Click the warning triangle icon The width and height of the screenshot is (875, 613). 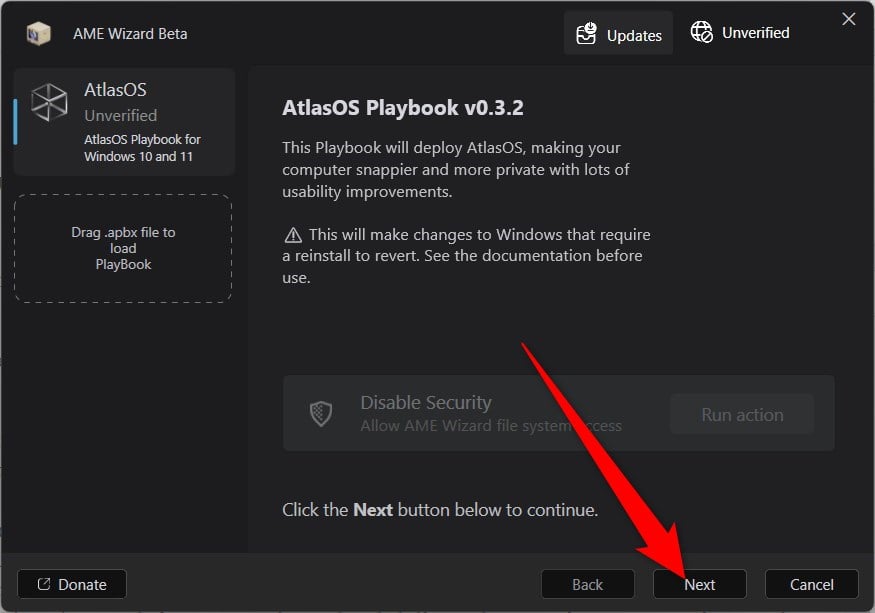(293, 234)
